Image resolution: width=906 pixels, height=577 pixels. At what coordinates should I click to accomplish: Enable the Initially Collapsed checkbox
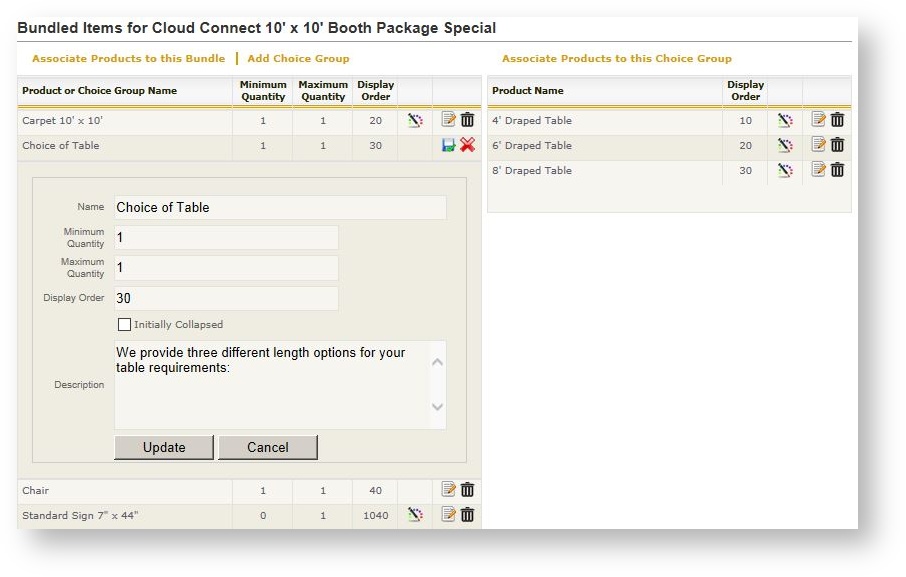(125, 324)
